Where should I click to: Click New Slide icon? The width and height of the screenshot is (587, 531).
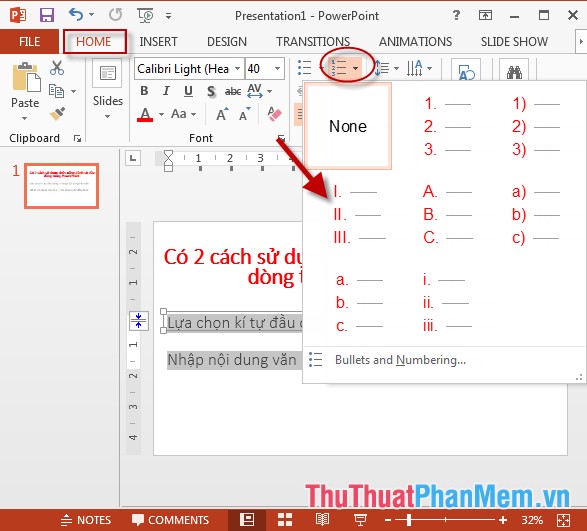pyautogui.click(x=108, y=73)
